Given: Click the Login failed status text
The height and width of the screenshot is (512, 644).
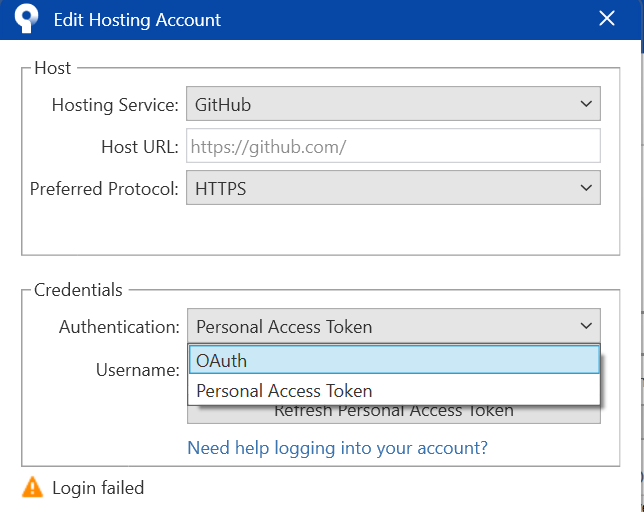Looking at the screenshot, I should [x=98, y=488].
